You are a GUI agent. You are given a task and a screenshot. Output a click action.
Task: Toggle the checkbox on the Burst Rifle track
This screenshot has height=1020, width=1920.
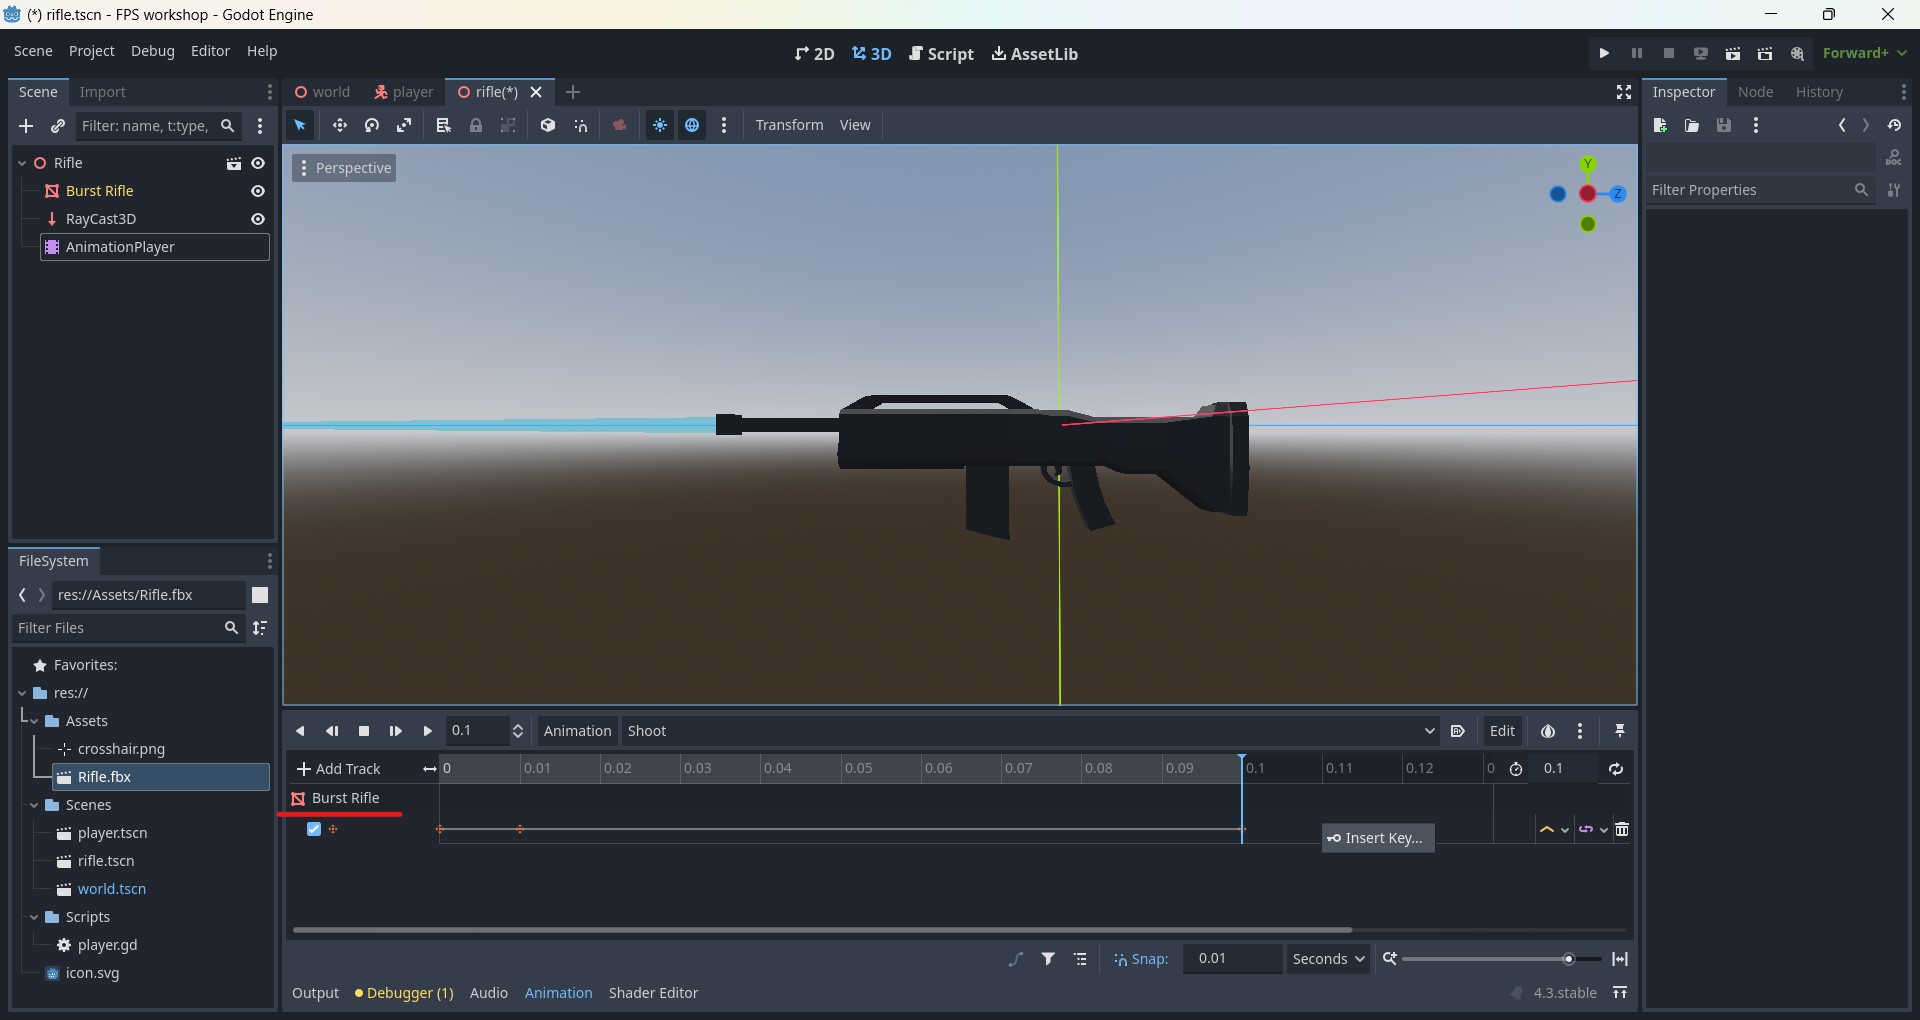[313, 829]
